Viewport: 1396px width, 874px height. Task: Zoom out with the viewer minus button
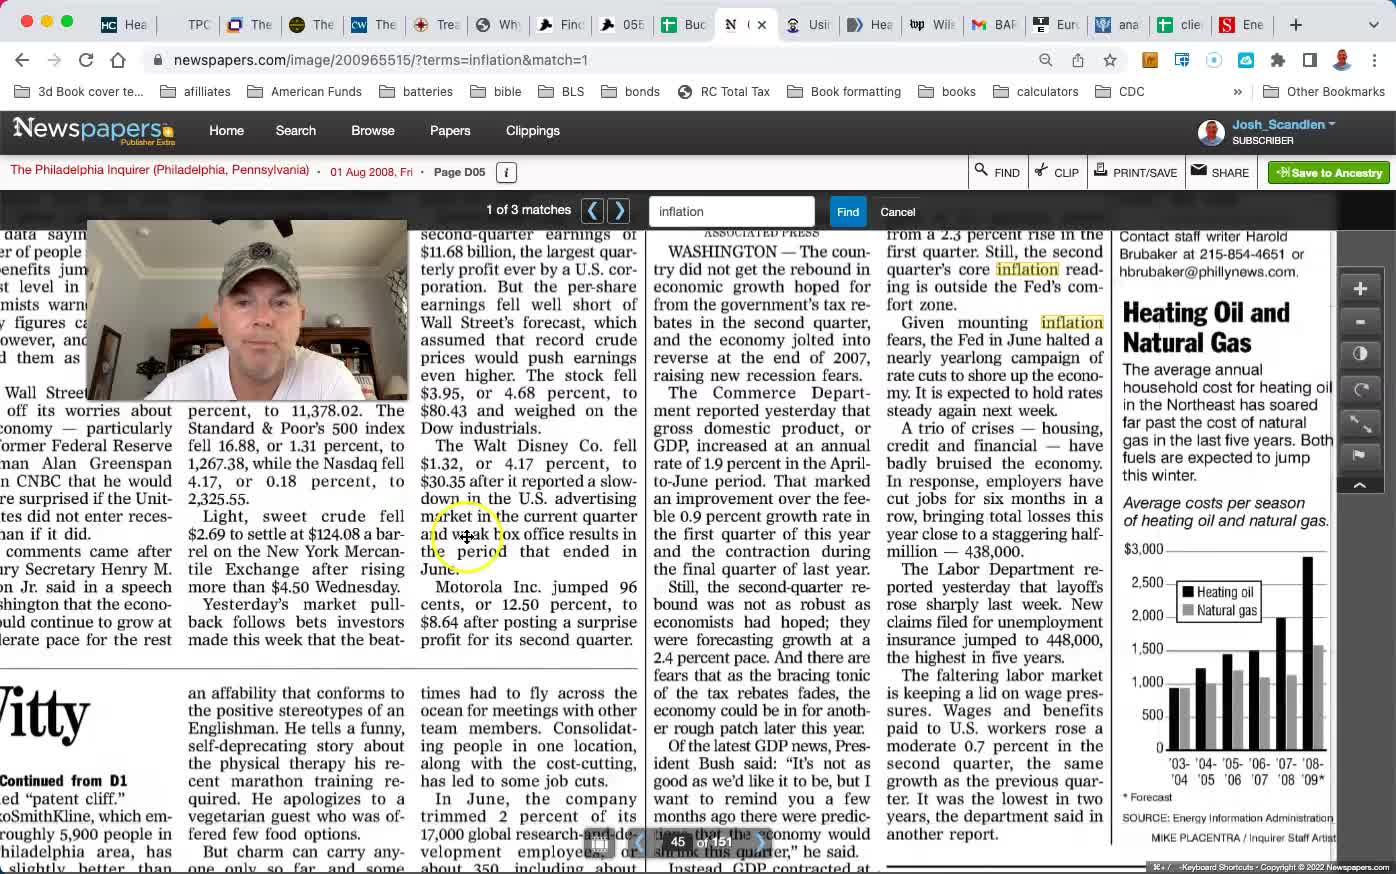(1360, 322)
